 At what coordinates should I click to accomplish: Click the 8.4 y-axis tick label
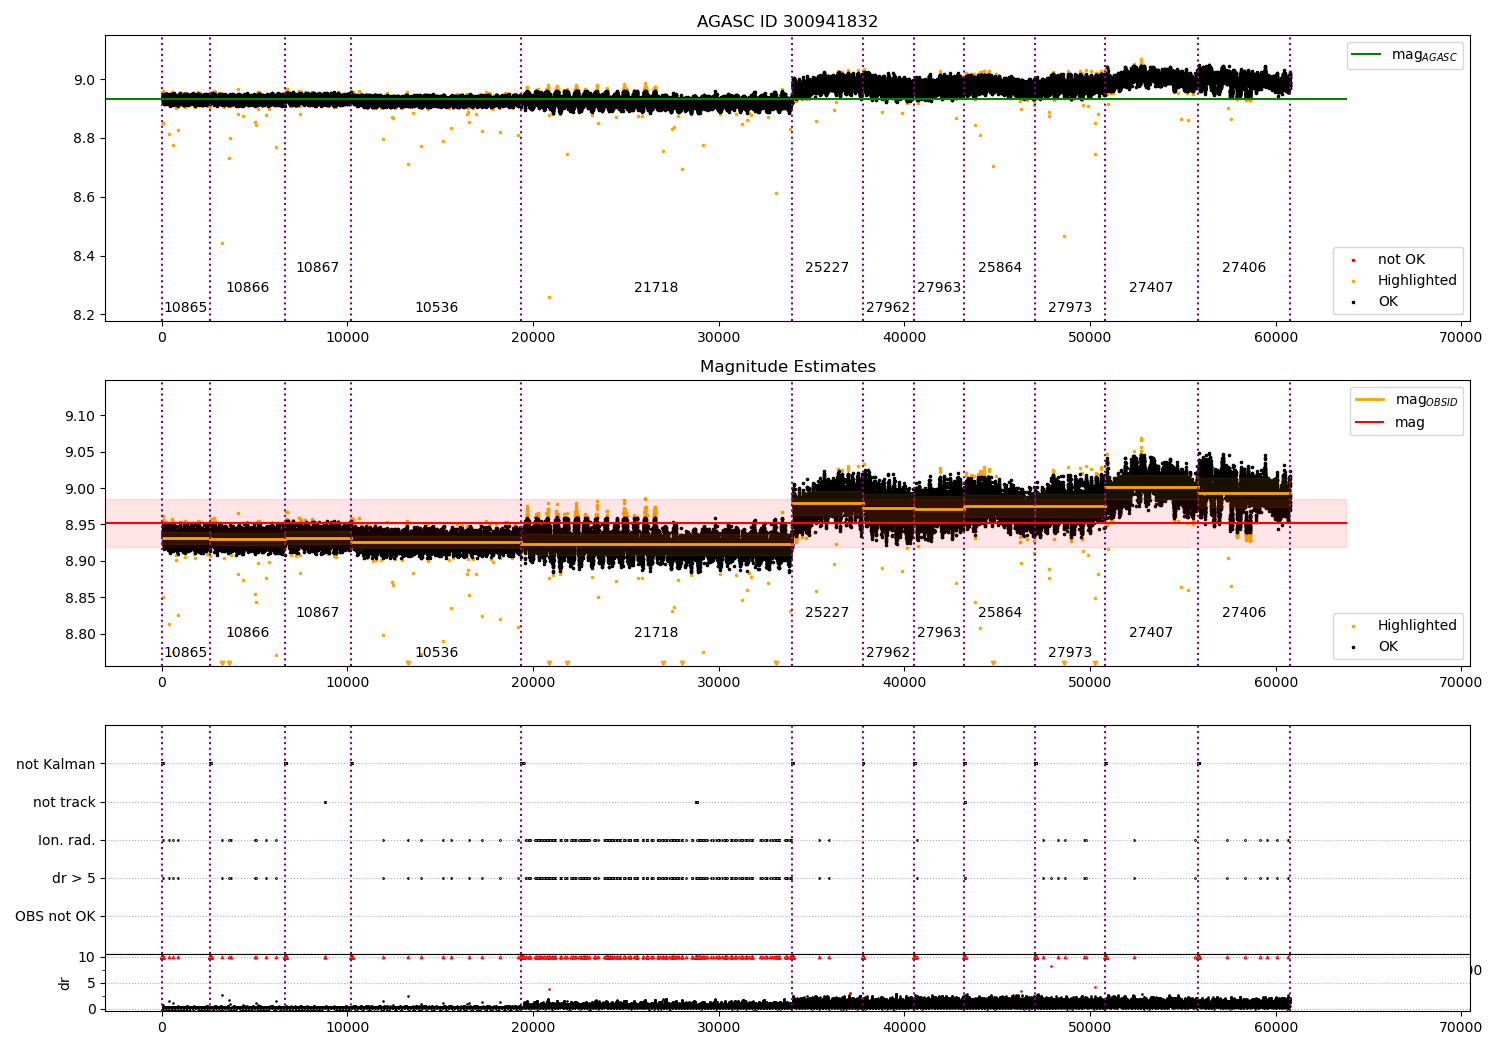pos(84,257)
